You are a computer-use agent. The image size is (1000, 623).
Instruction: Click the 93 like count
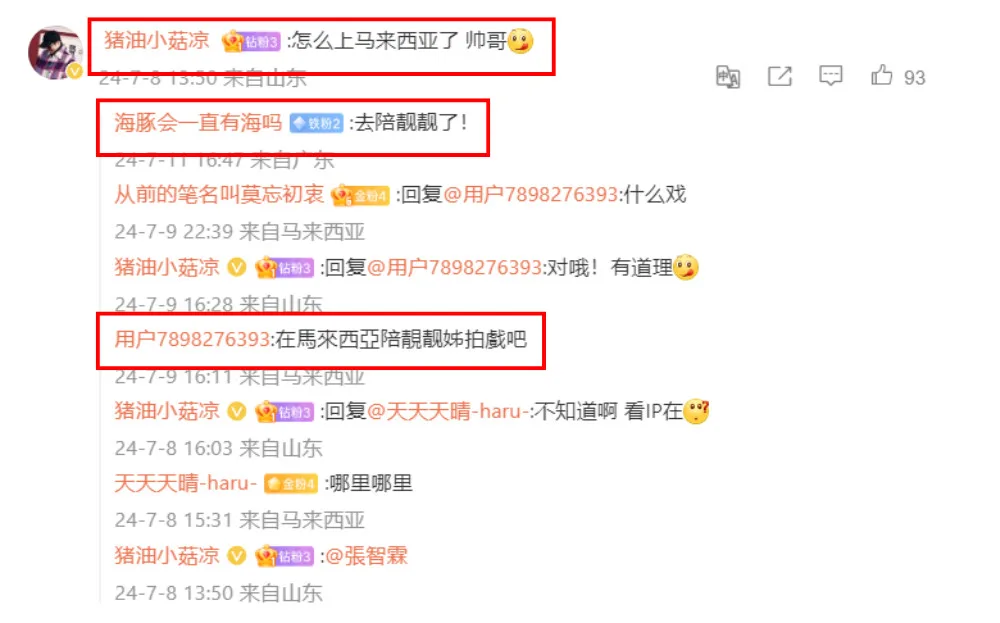(x=915, y=78)
